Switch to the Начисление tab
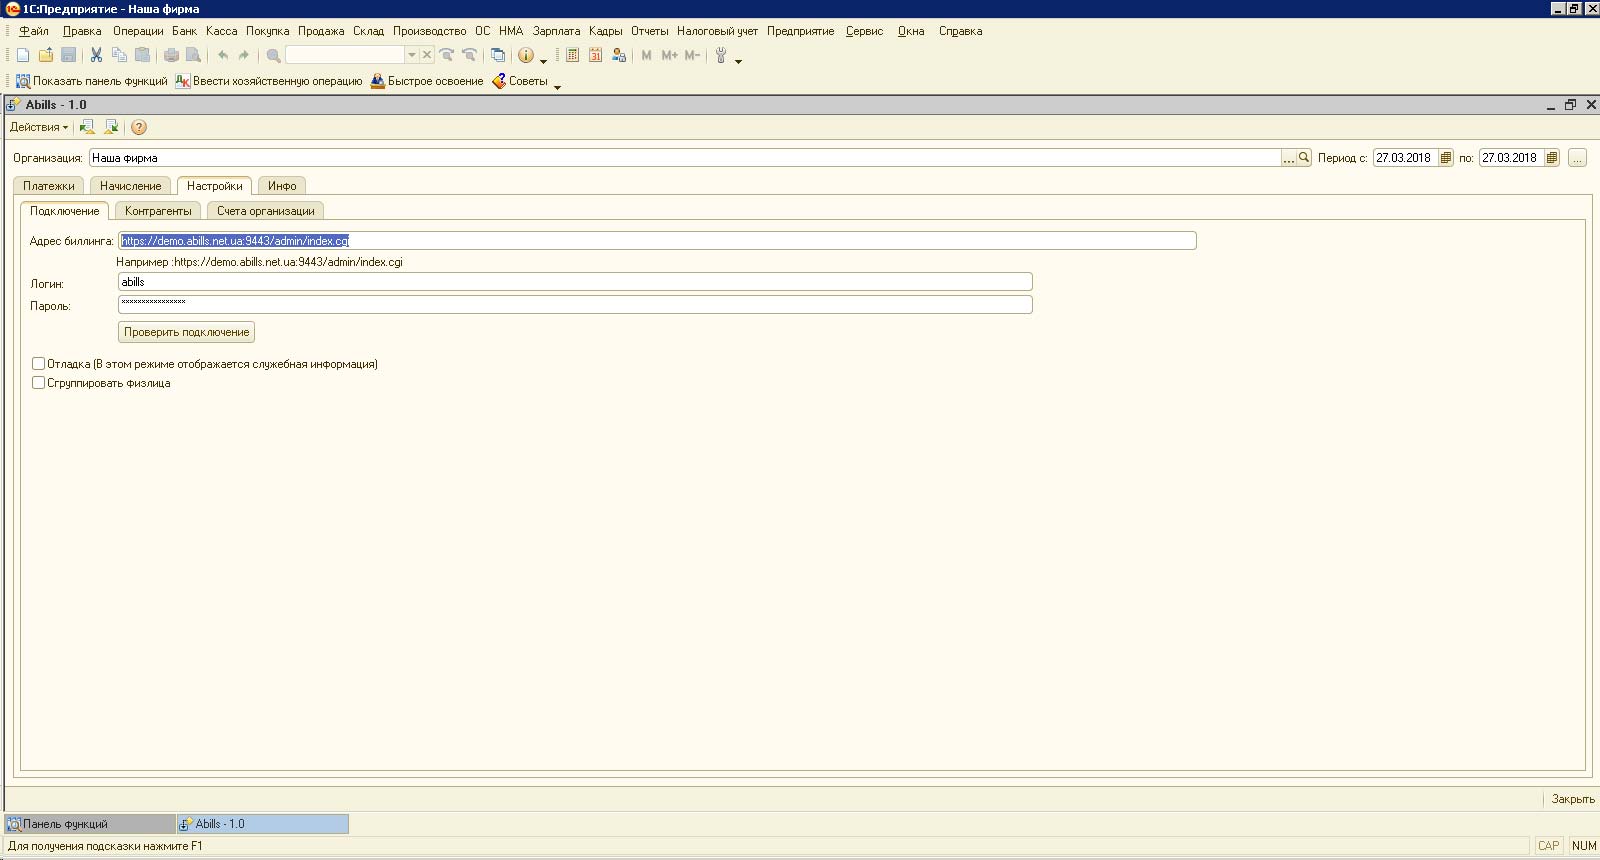 131,186
